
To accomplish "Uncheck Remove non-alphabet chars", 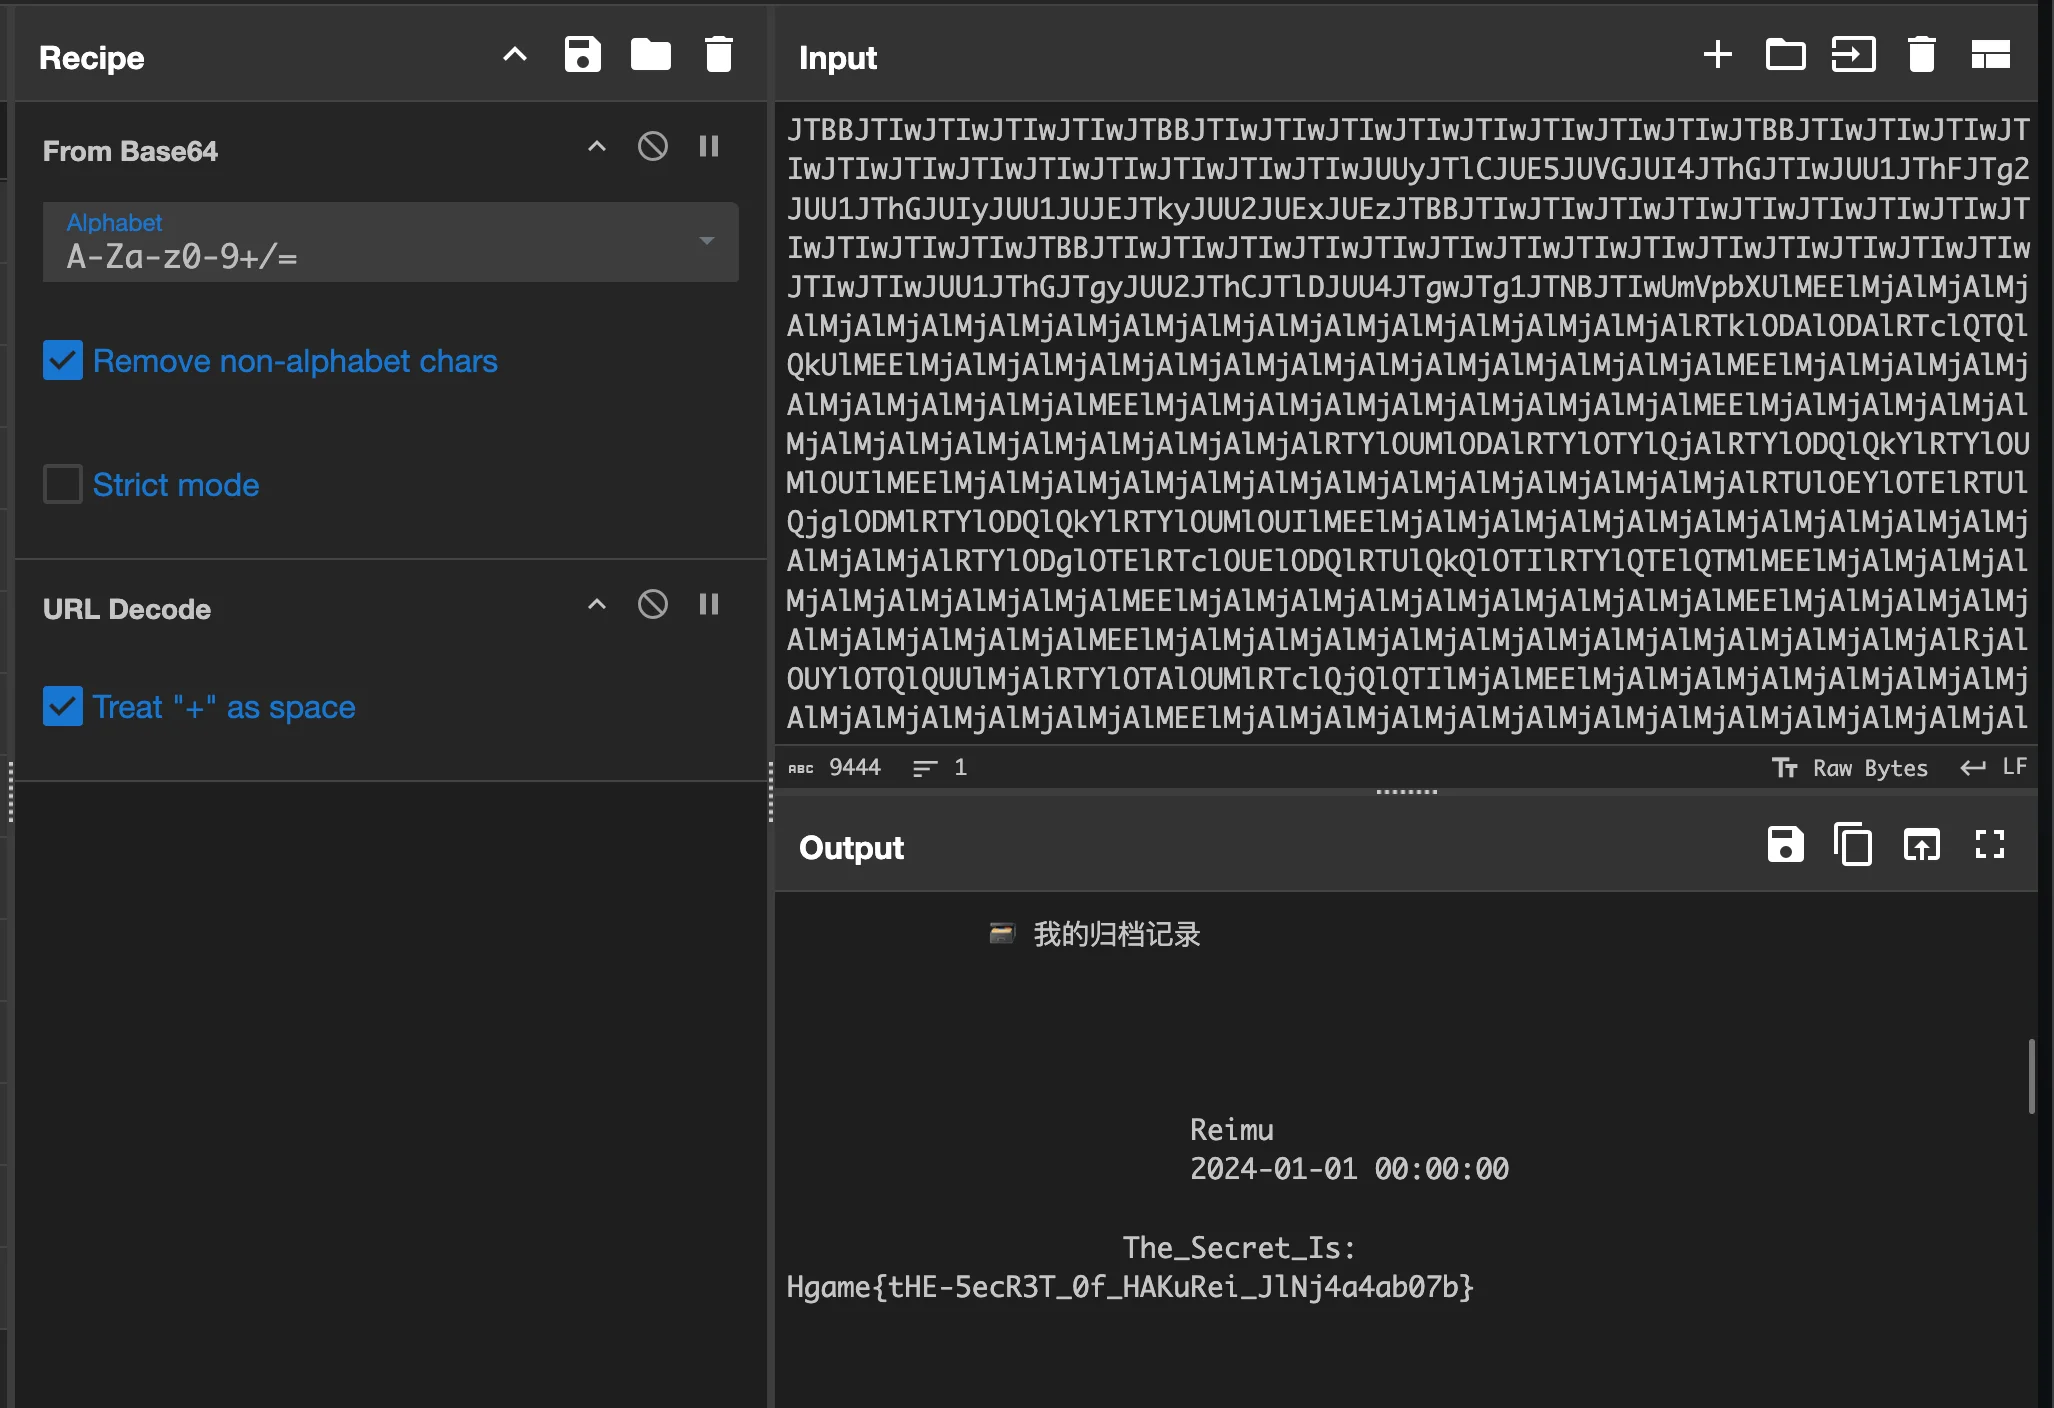I will [63, 361].
